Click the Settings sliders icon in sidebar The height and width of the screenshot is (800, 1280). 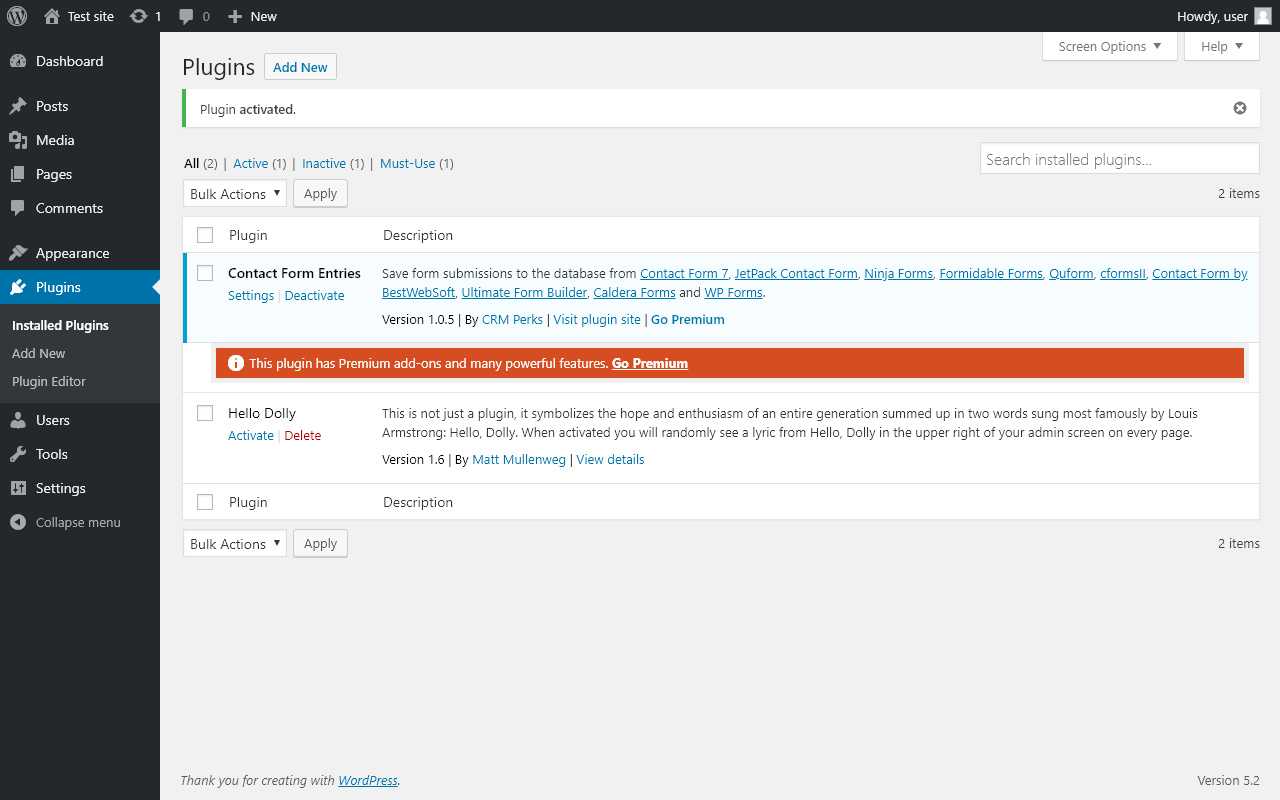pyautogui.click(x=18, y=488)
